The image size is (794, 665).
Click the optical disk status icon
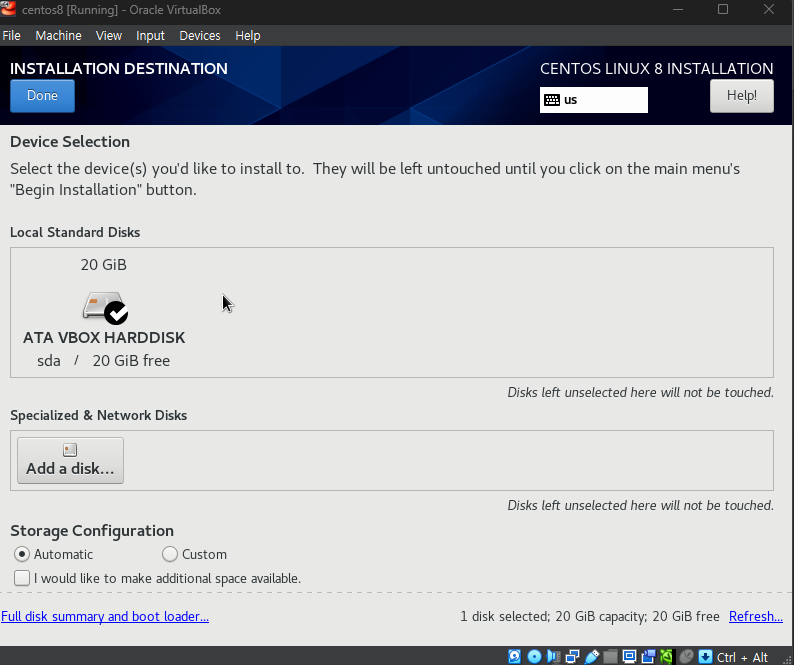pyautogui.click(x=534, y=656)
